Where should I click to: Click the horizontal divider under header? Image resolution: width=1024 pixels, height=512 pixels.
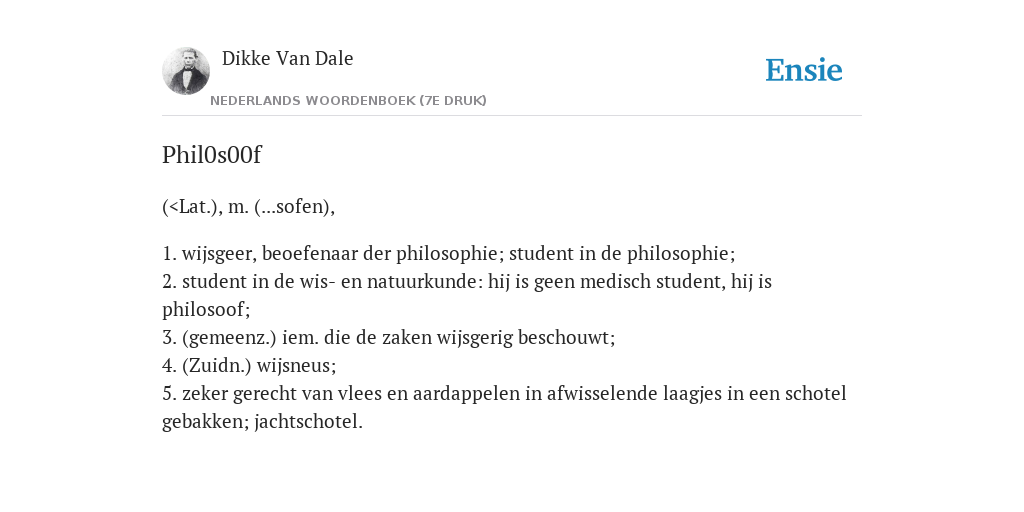point(512,116)
